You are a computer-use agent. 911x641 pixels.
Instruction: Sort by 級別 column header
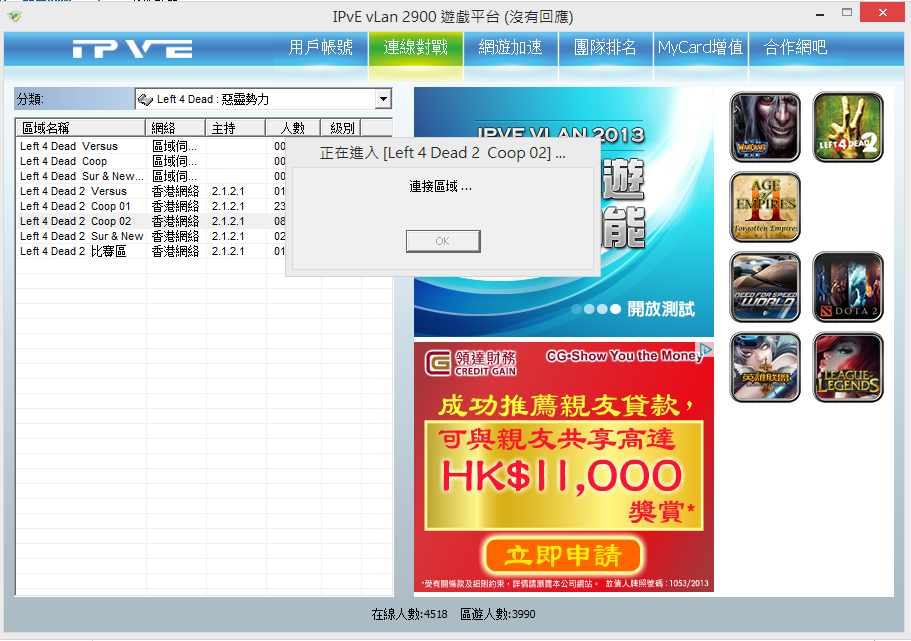point(342,128)
